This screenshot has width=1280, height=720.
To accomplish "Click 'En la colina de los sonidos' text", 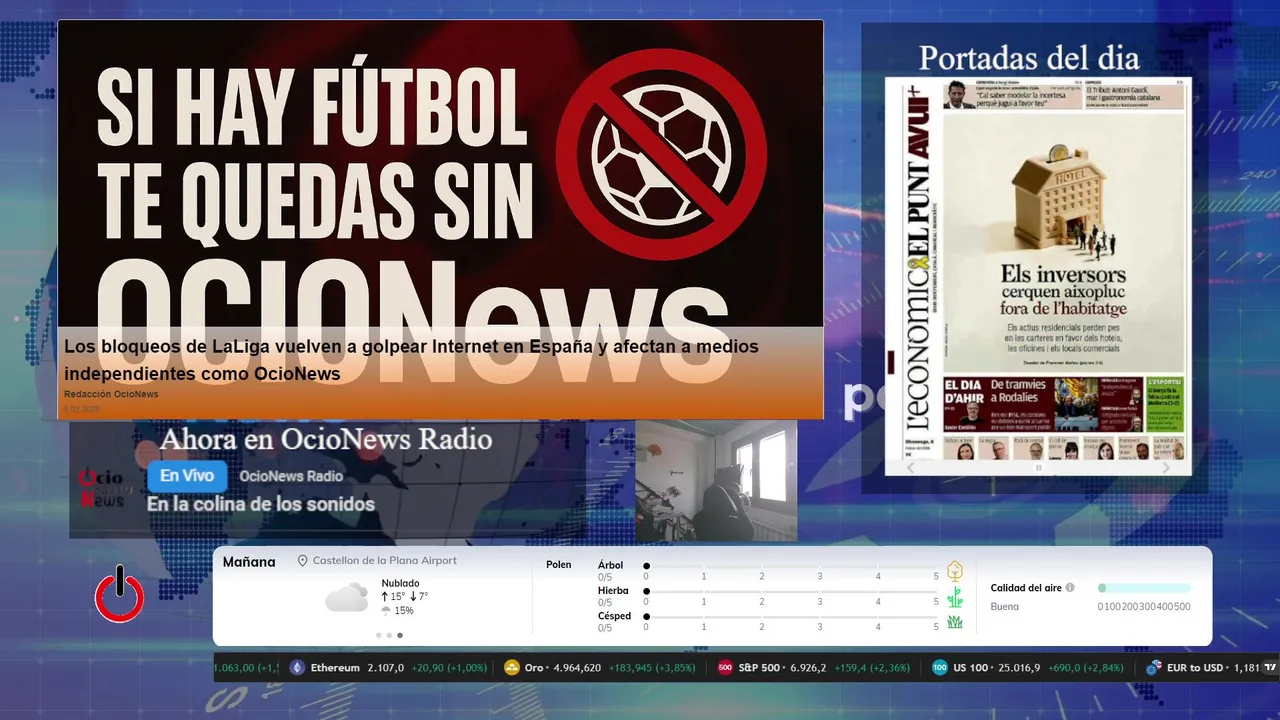I will [261, 504].
